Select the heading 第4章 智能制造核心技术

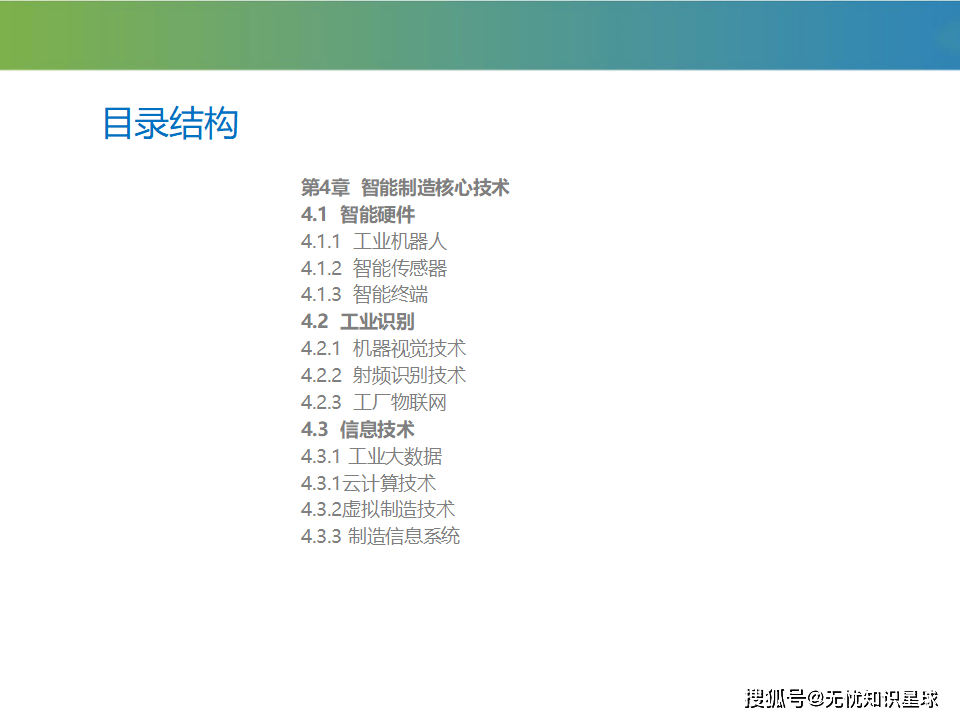[x=405, y=187]
